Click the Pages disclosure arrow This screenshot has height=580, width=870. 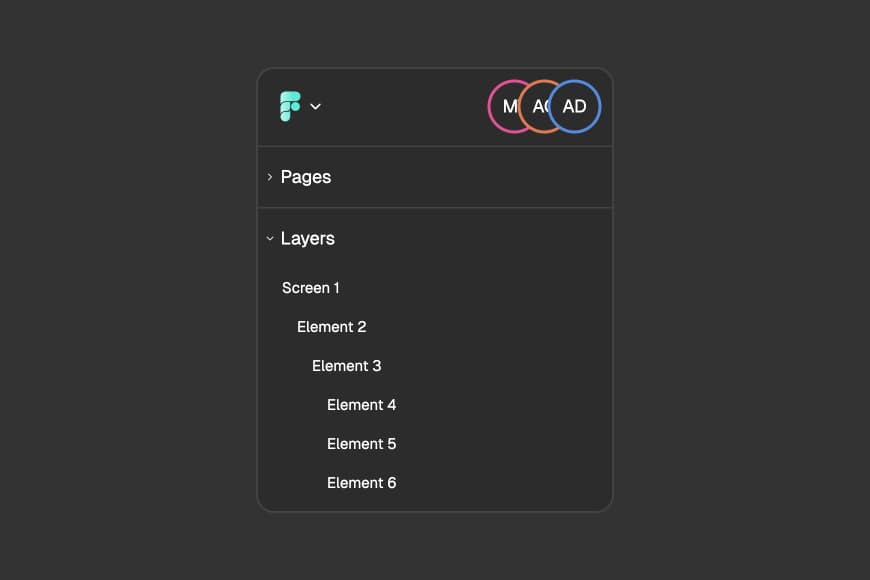tap(270, 177)
